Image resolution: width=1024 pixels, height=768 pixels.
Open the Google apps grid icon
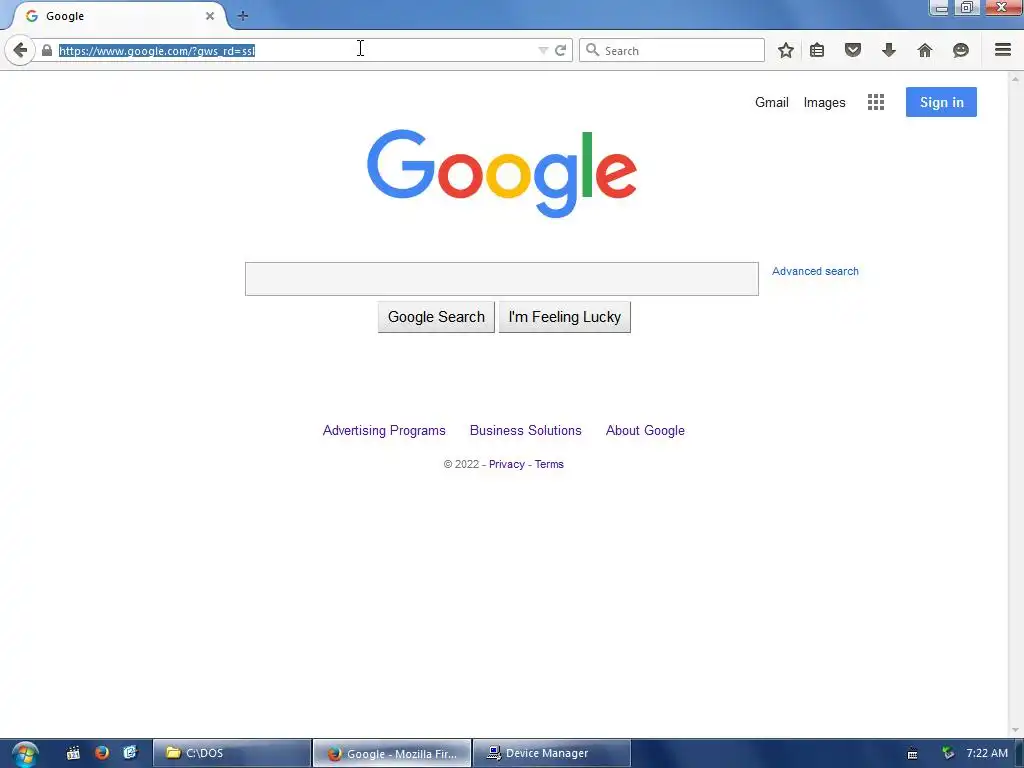coord(876,102)
